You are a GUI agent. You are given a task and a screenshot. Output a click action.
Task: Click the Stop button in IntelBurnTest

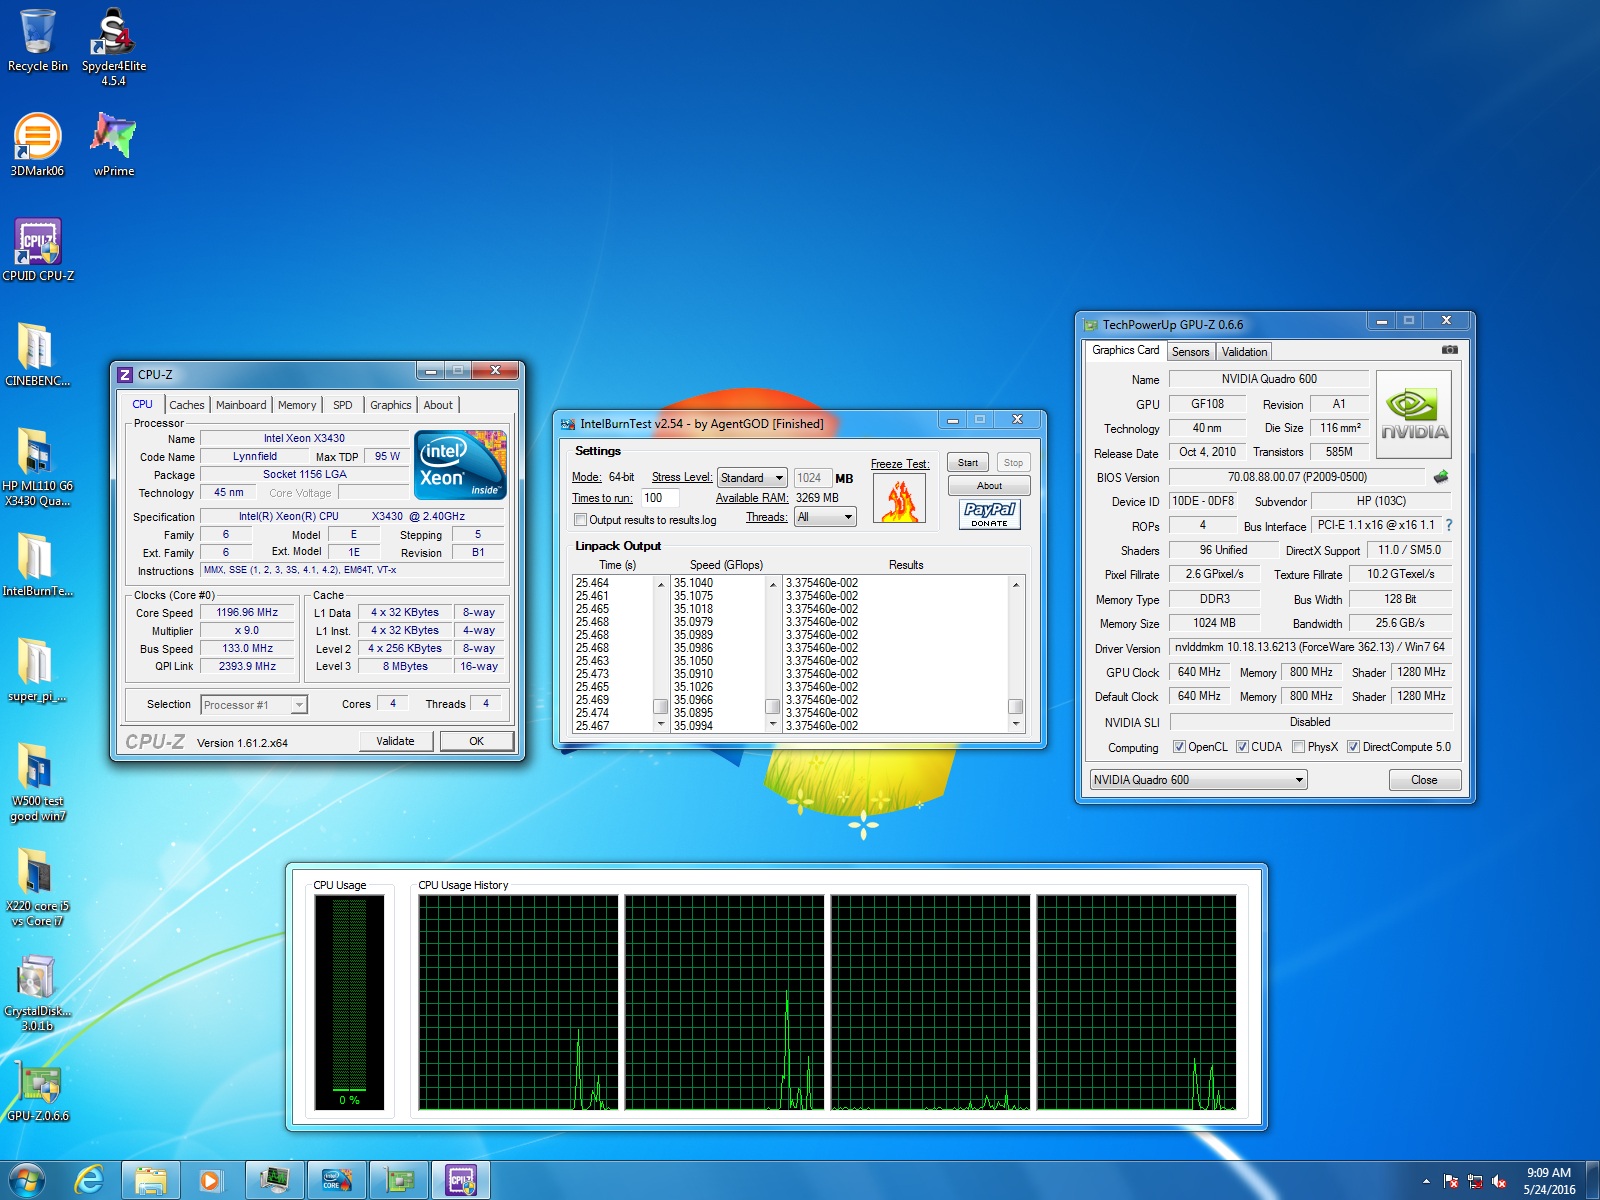click(1013, 462)
